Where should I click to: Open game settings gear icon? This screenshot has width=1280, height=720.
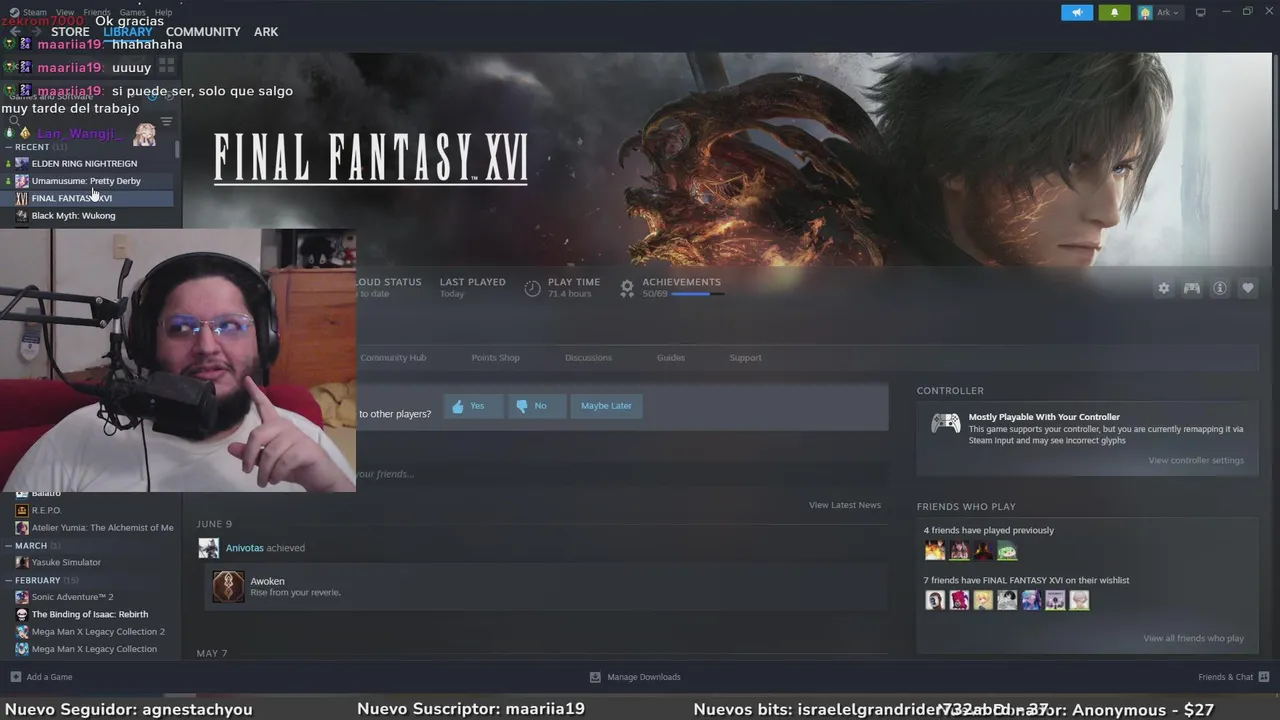click(1164, 288)
